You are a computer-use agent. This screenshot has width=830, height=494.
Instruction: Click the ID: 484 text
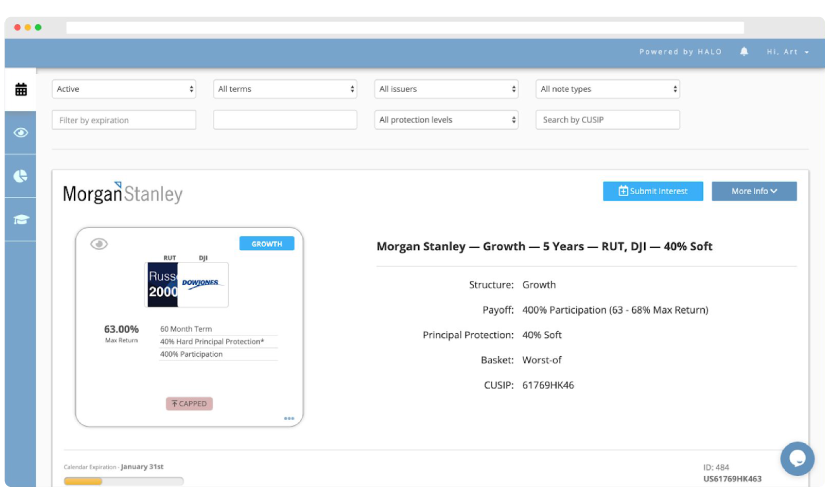pos(716,468)
